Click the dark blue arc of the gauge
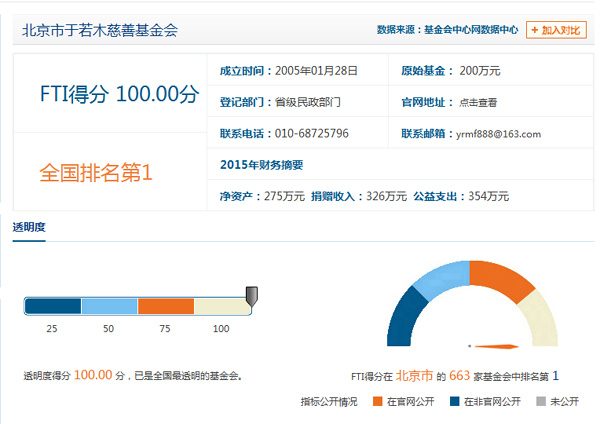This screenshot has width=600, height=424. click(x=404, y=318)
